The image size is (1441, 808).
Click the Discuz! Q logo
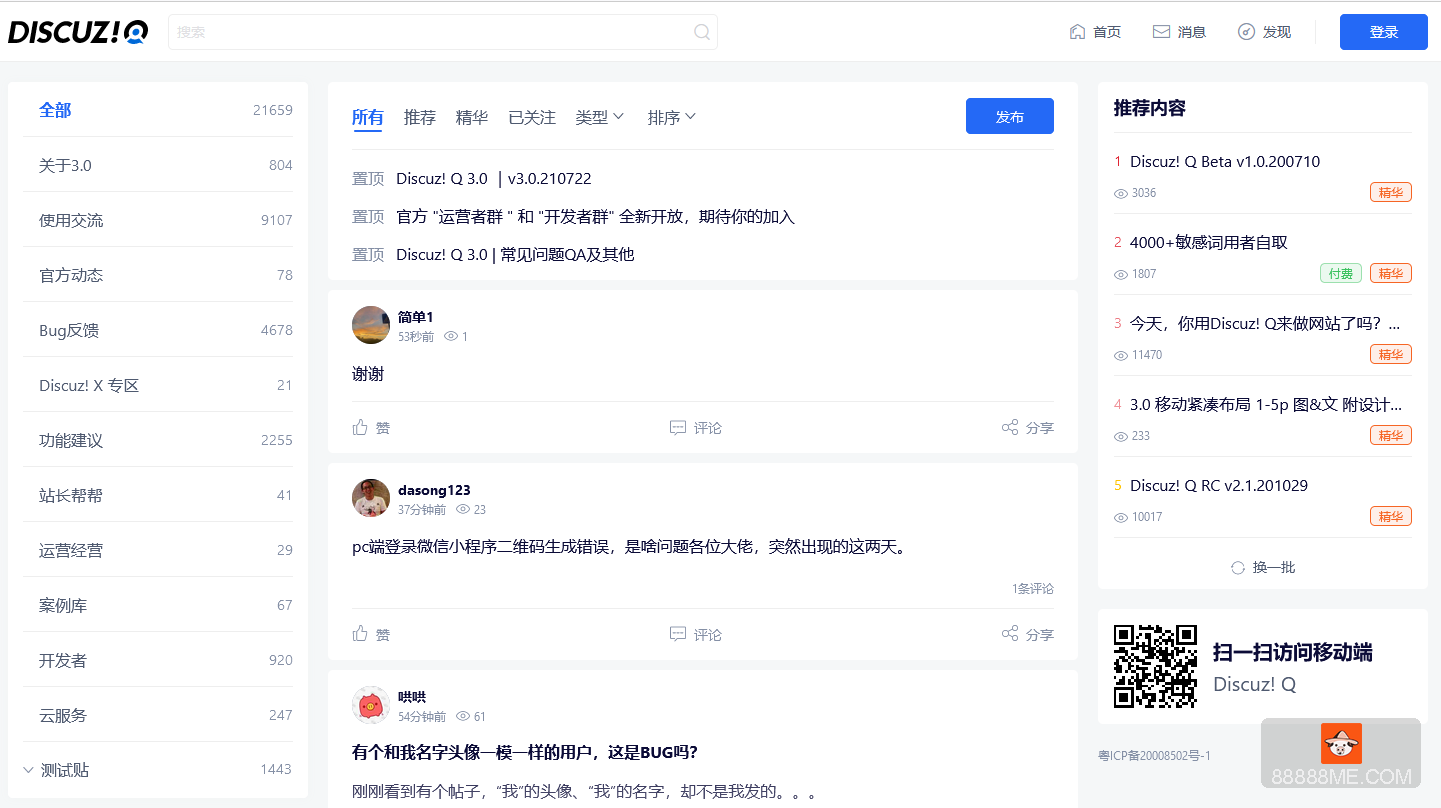(78, 32)
